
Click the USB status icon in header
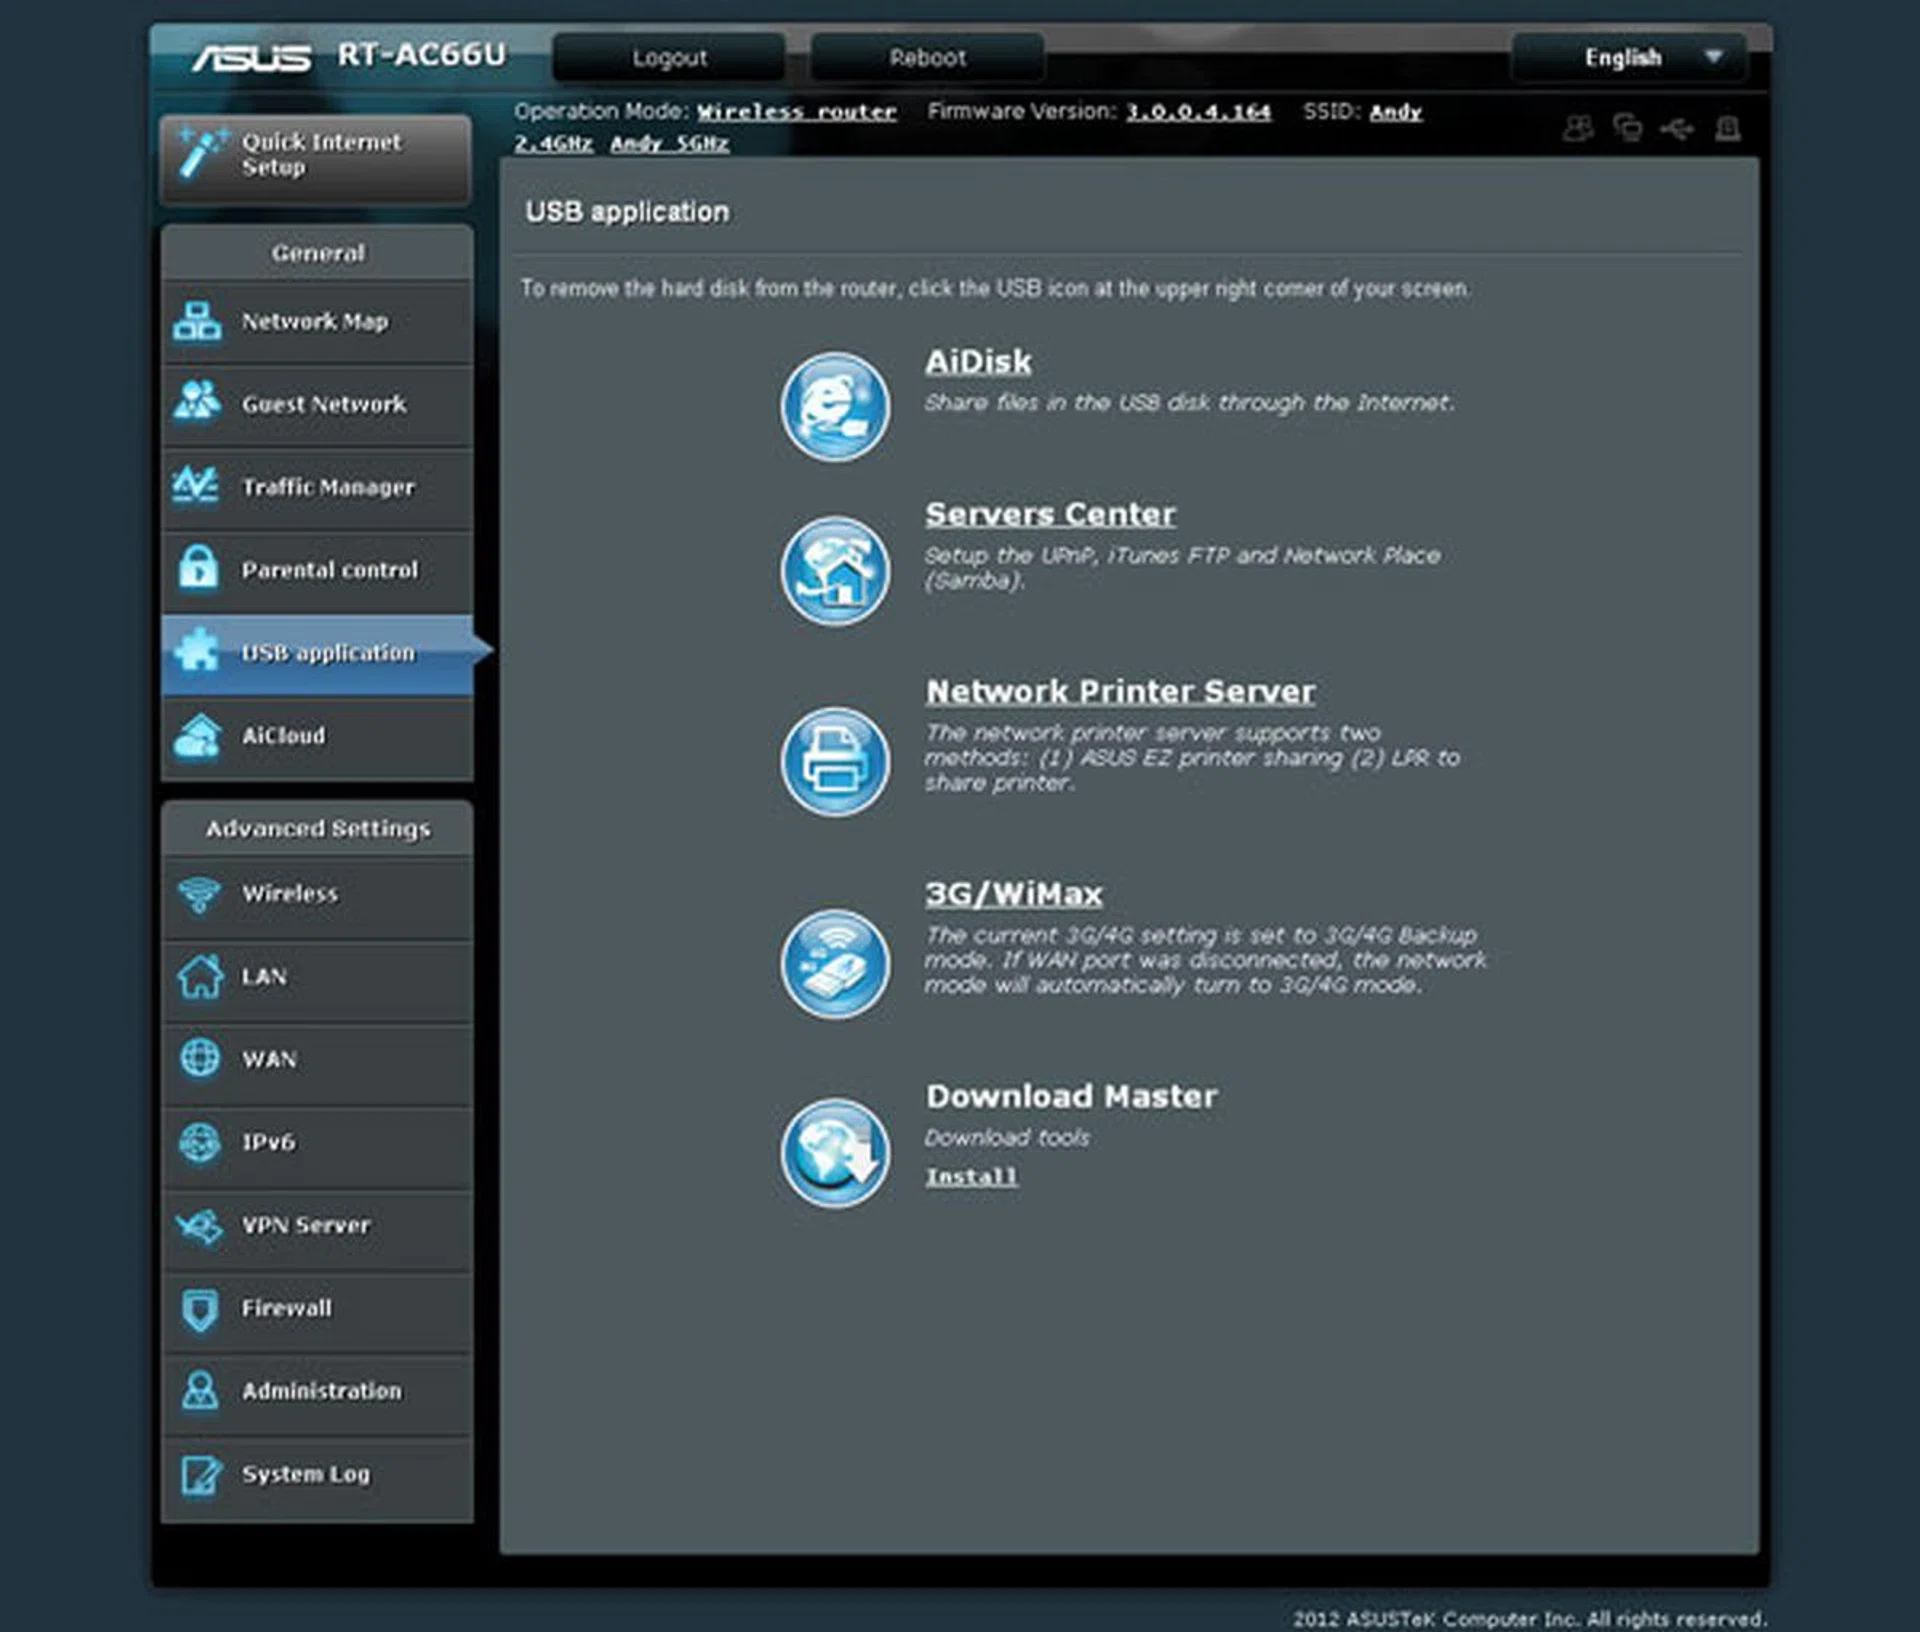[1677, 129]
